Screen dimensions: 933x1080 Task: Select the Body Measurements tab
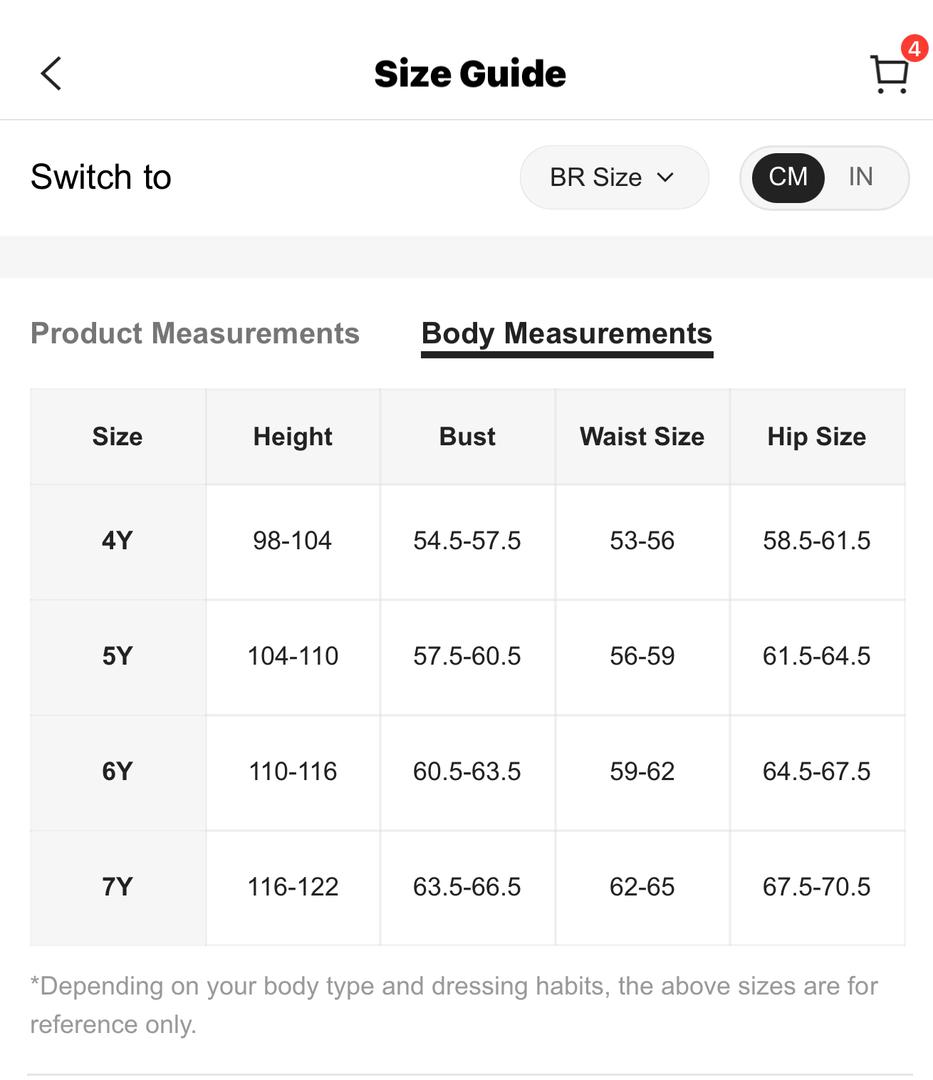(567, 335)
